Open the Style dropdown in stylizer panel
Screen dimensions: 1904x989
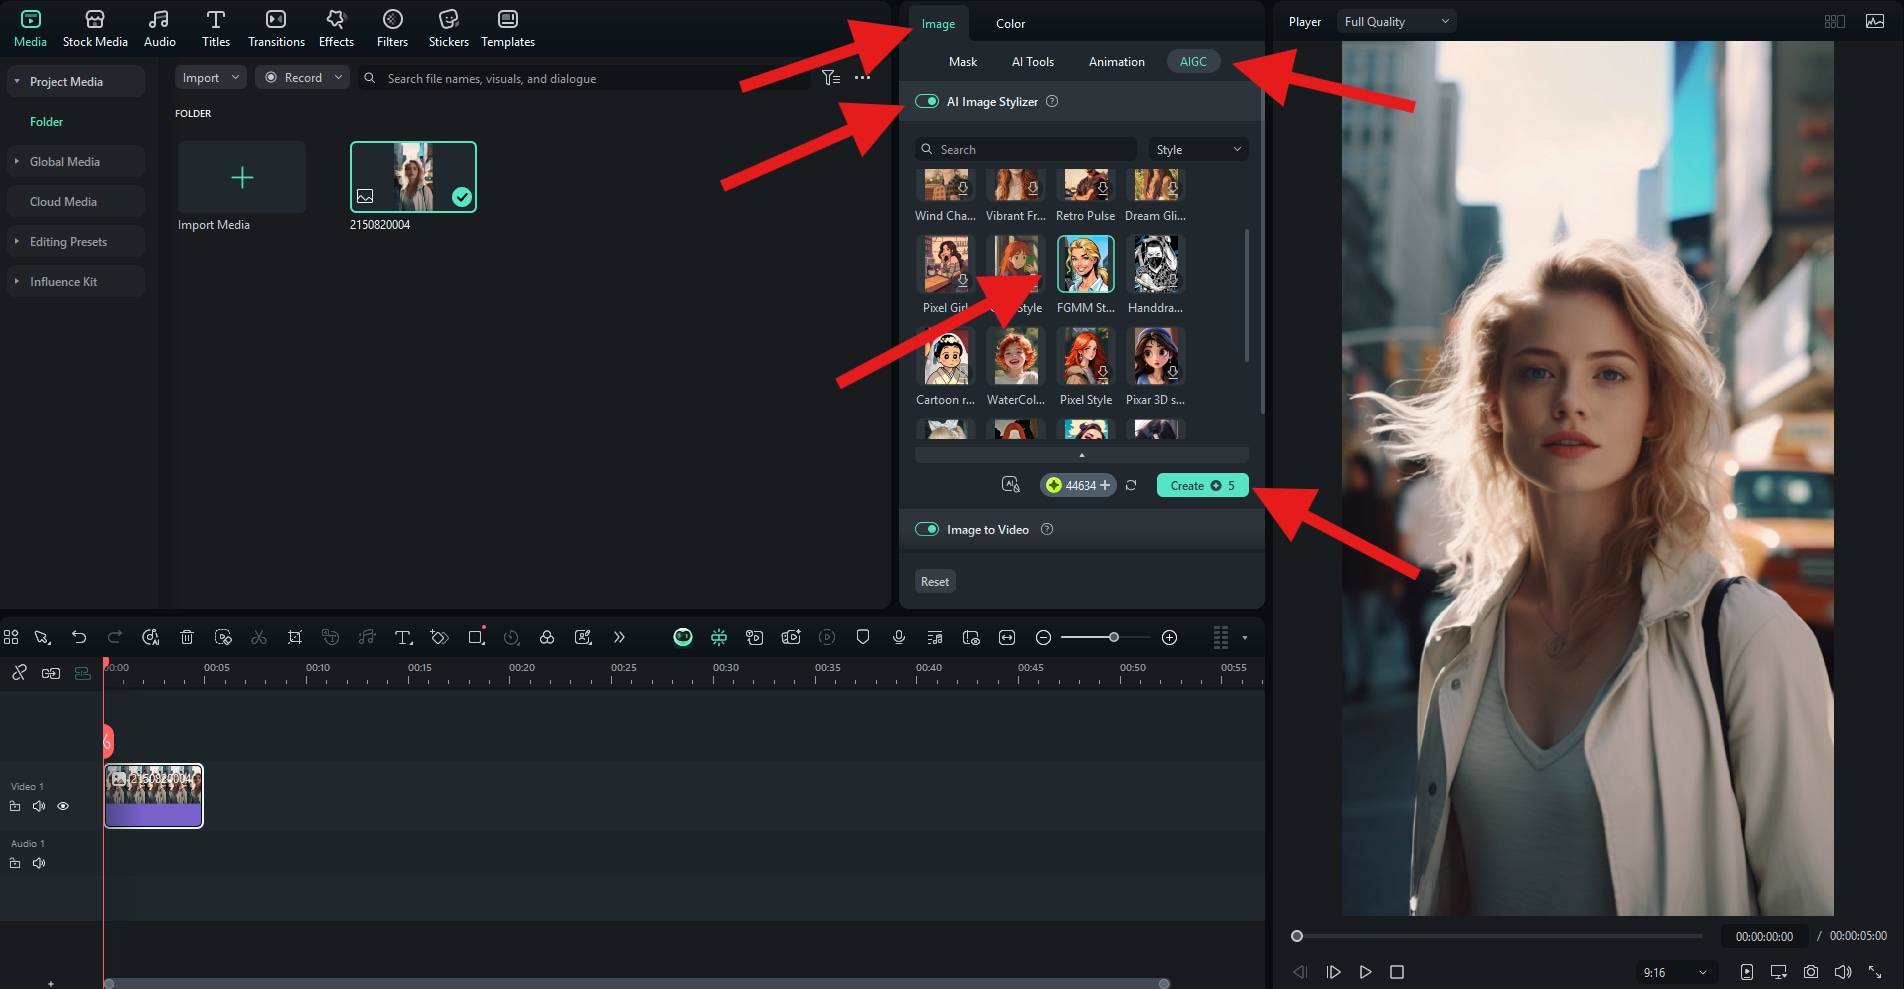click(1198, 149)
